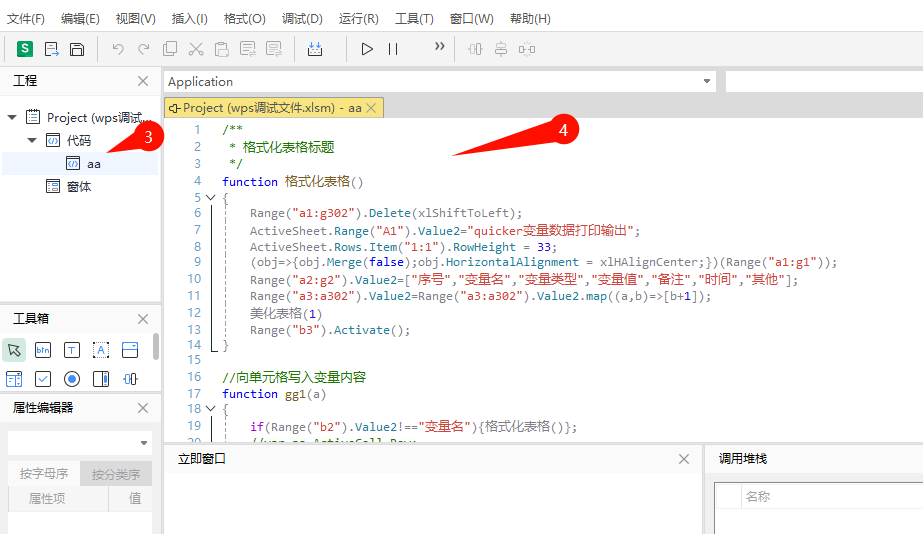Select the spin button control in toolbox
This screenshot has height=534, width=923.
coord(130,379)
